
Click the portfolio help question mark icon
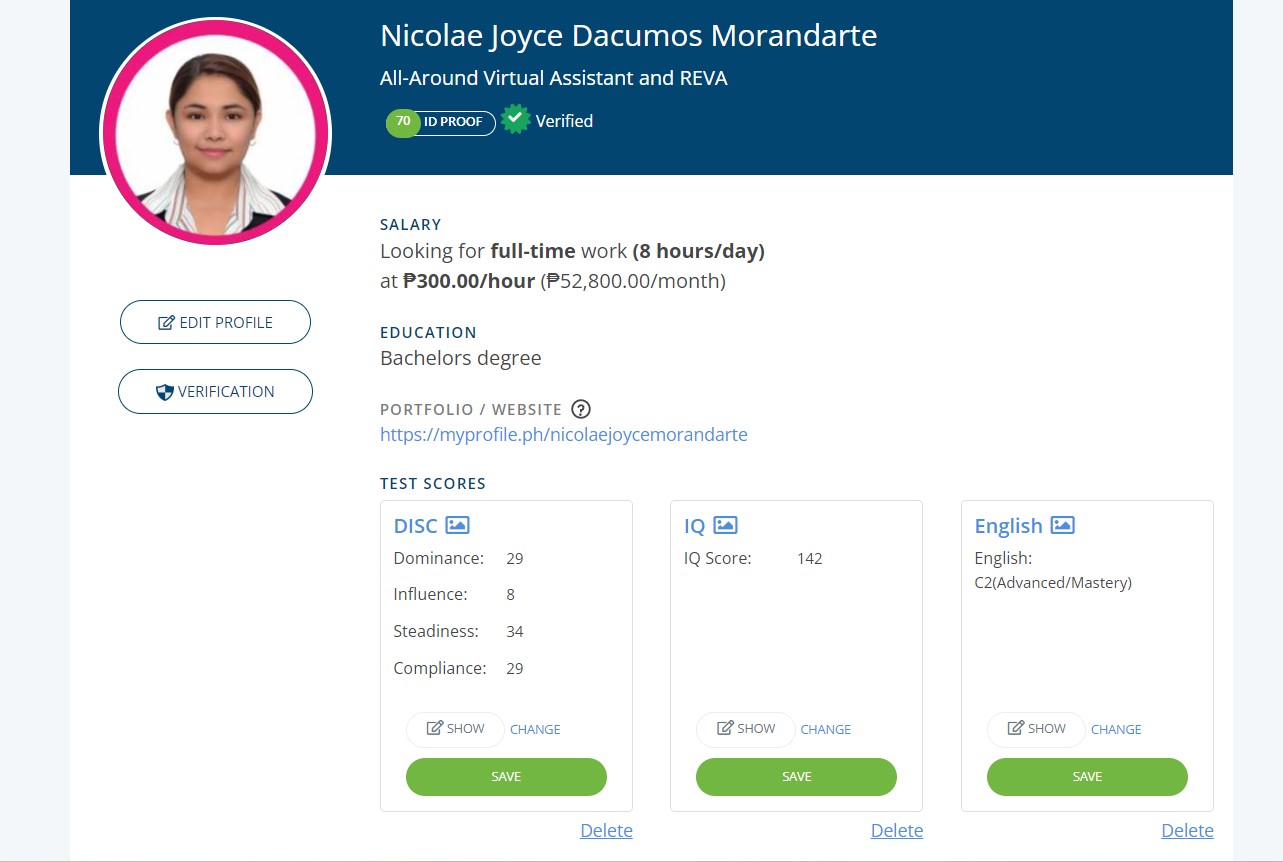point(581,409)
